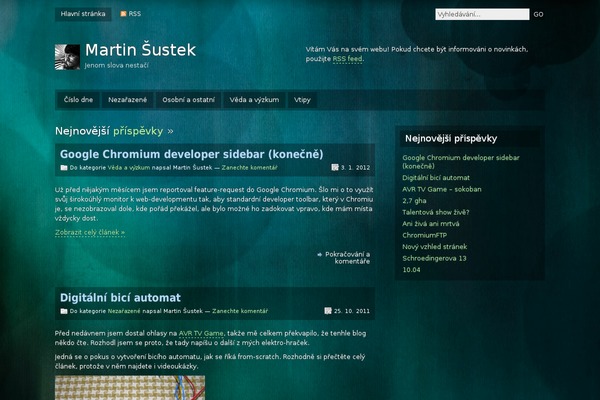
Task: Focus the Vyhledávání search field
Action: (x=482, y=14)
